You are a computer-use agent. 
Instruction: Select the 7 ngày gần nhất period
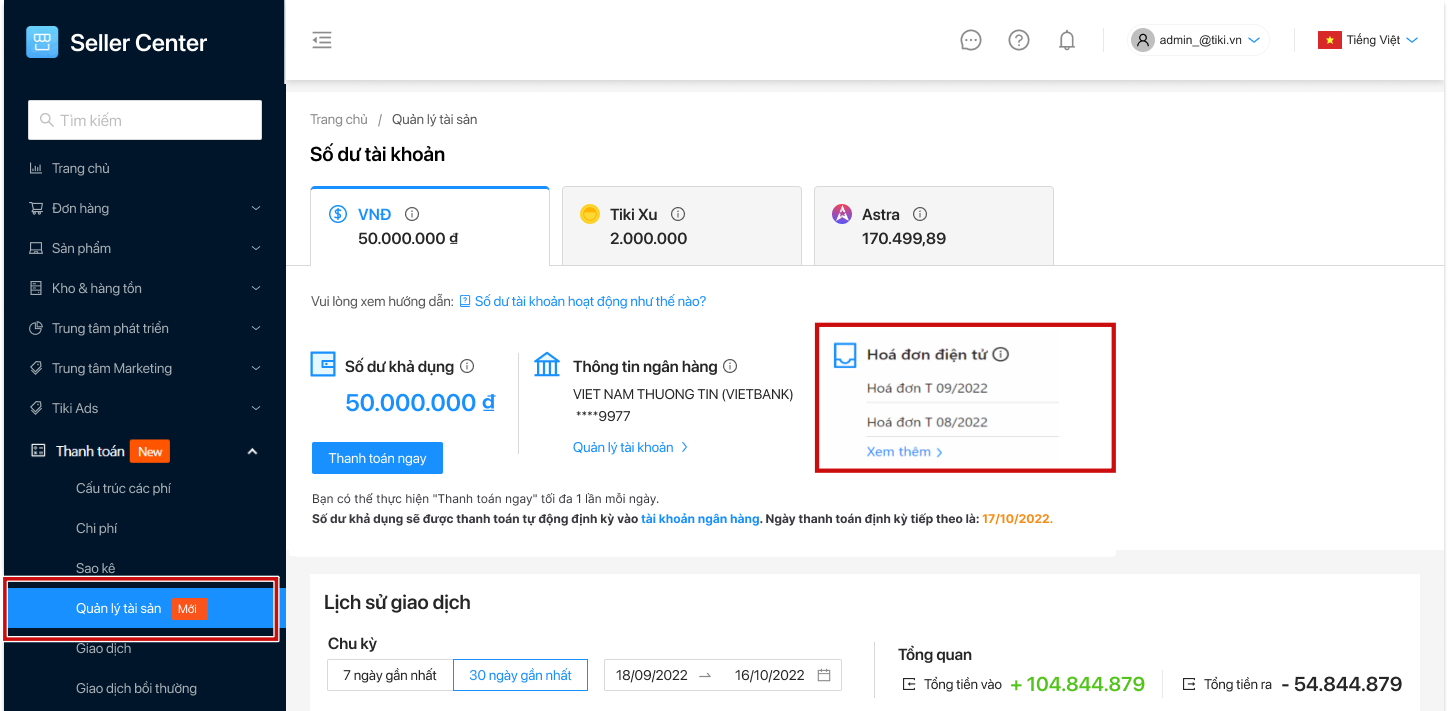390,675
